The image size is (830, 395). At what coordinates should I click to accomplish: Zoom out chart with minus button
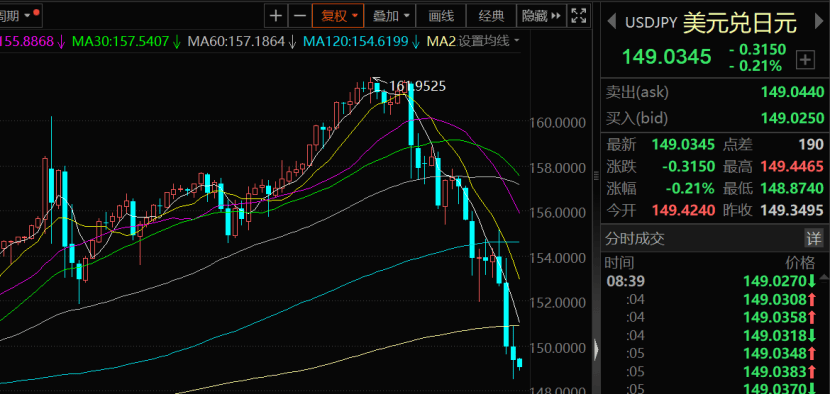300,15
